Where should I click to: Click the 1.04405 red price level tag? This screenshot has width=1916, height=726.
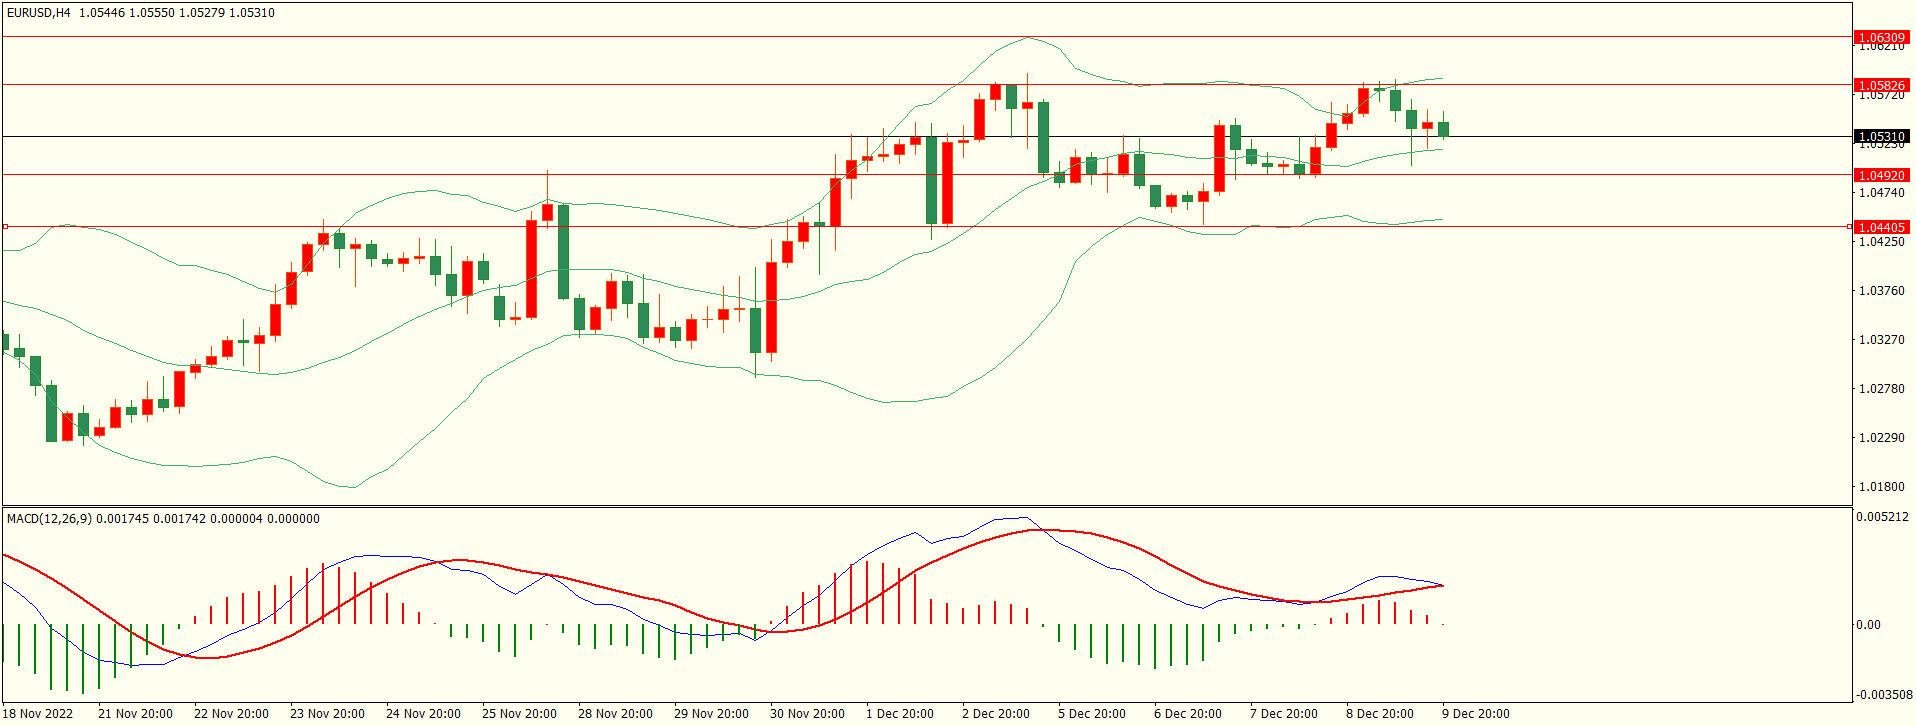[x=1881, y=227]
